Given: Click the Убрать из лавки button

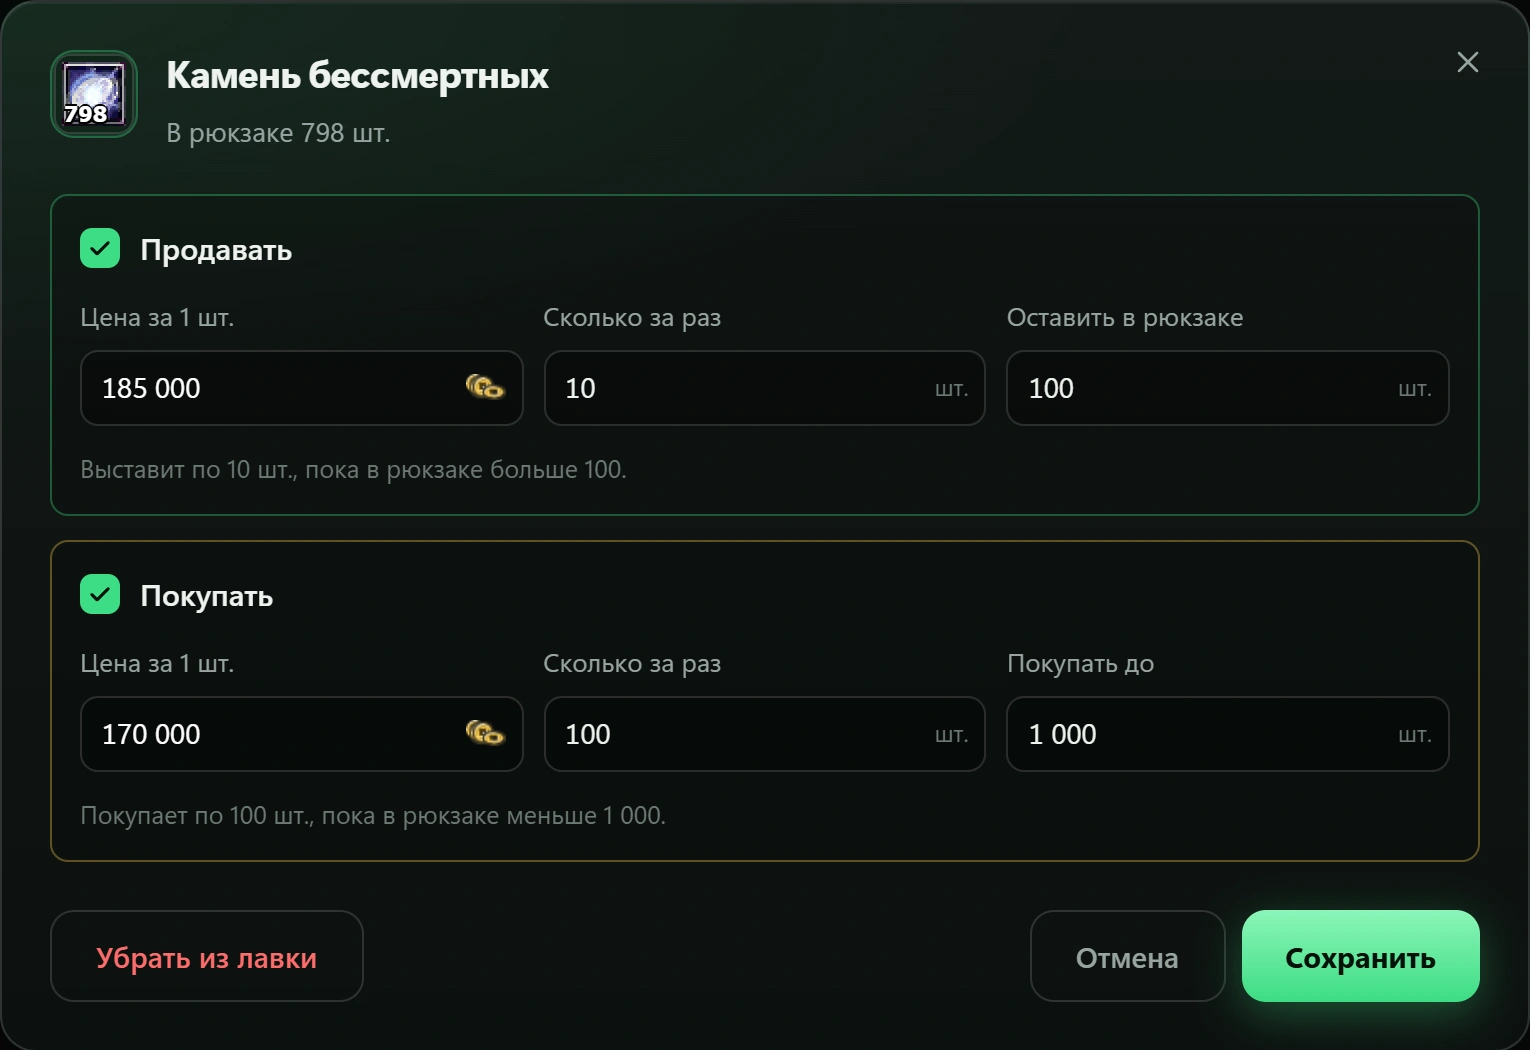Looking at the screenshot, I should (207, 956).
